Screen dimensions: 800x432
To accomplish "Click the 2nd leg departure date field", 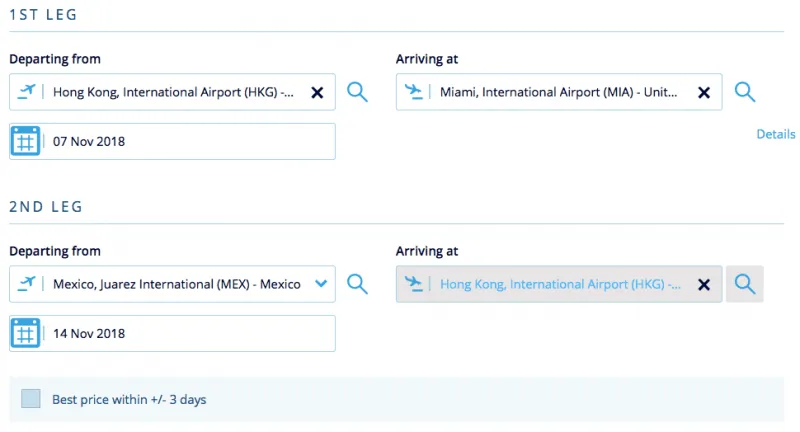I will point(172,333).
